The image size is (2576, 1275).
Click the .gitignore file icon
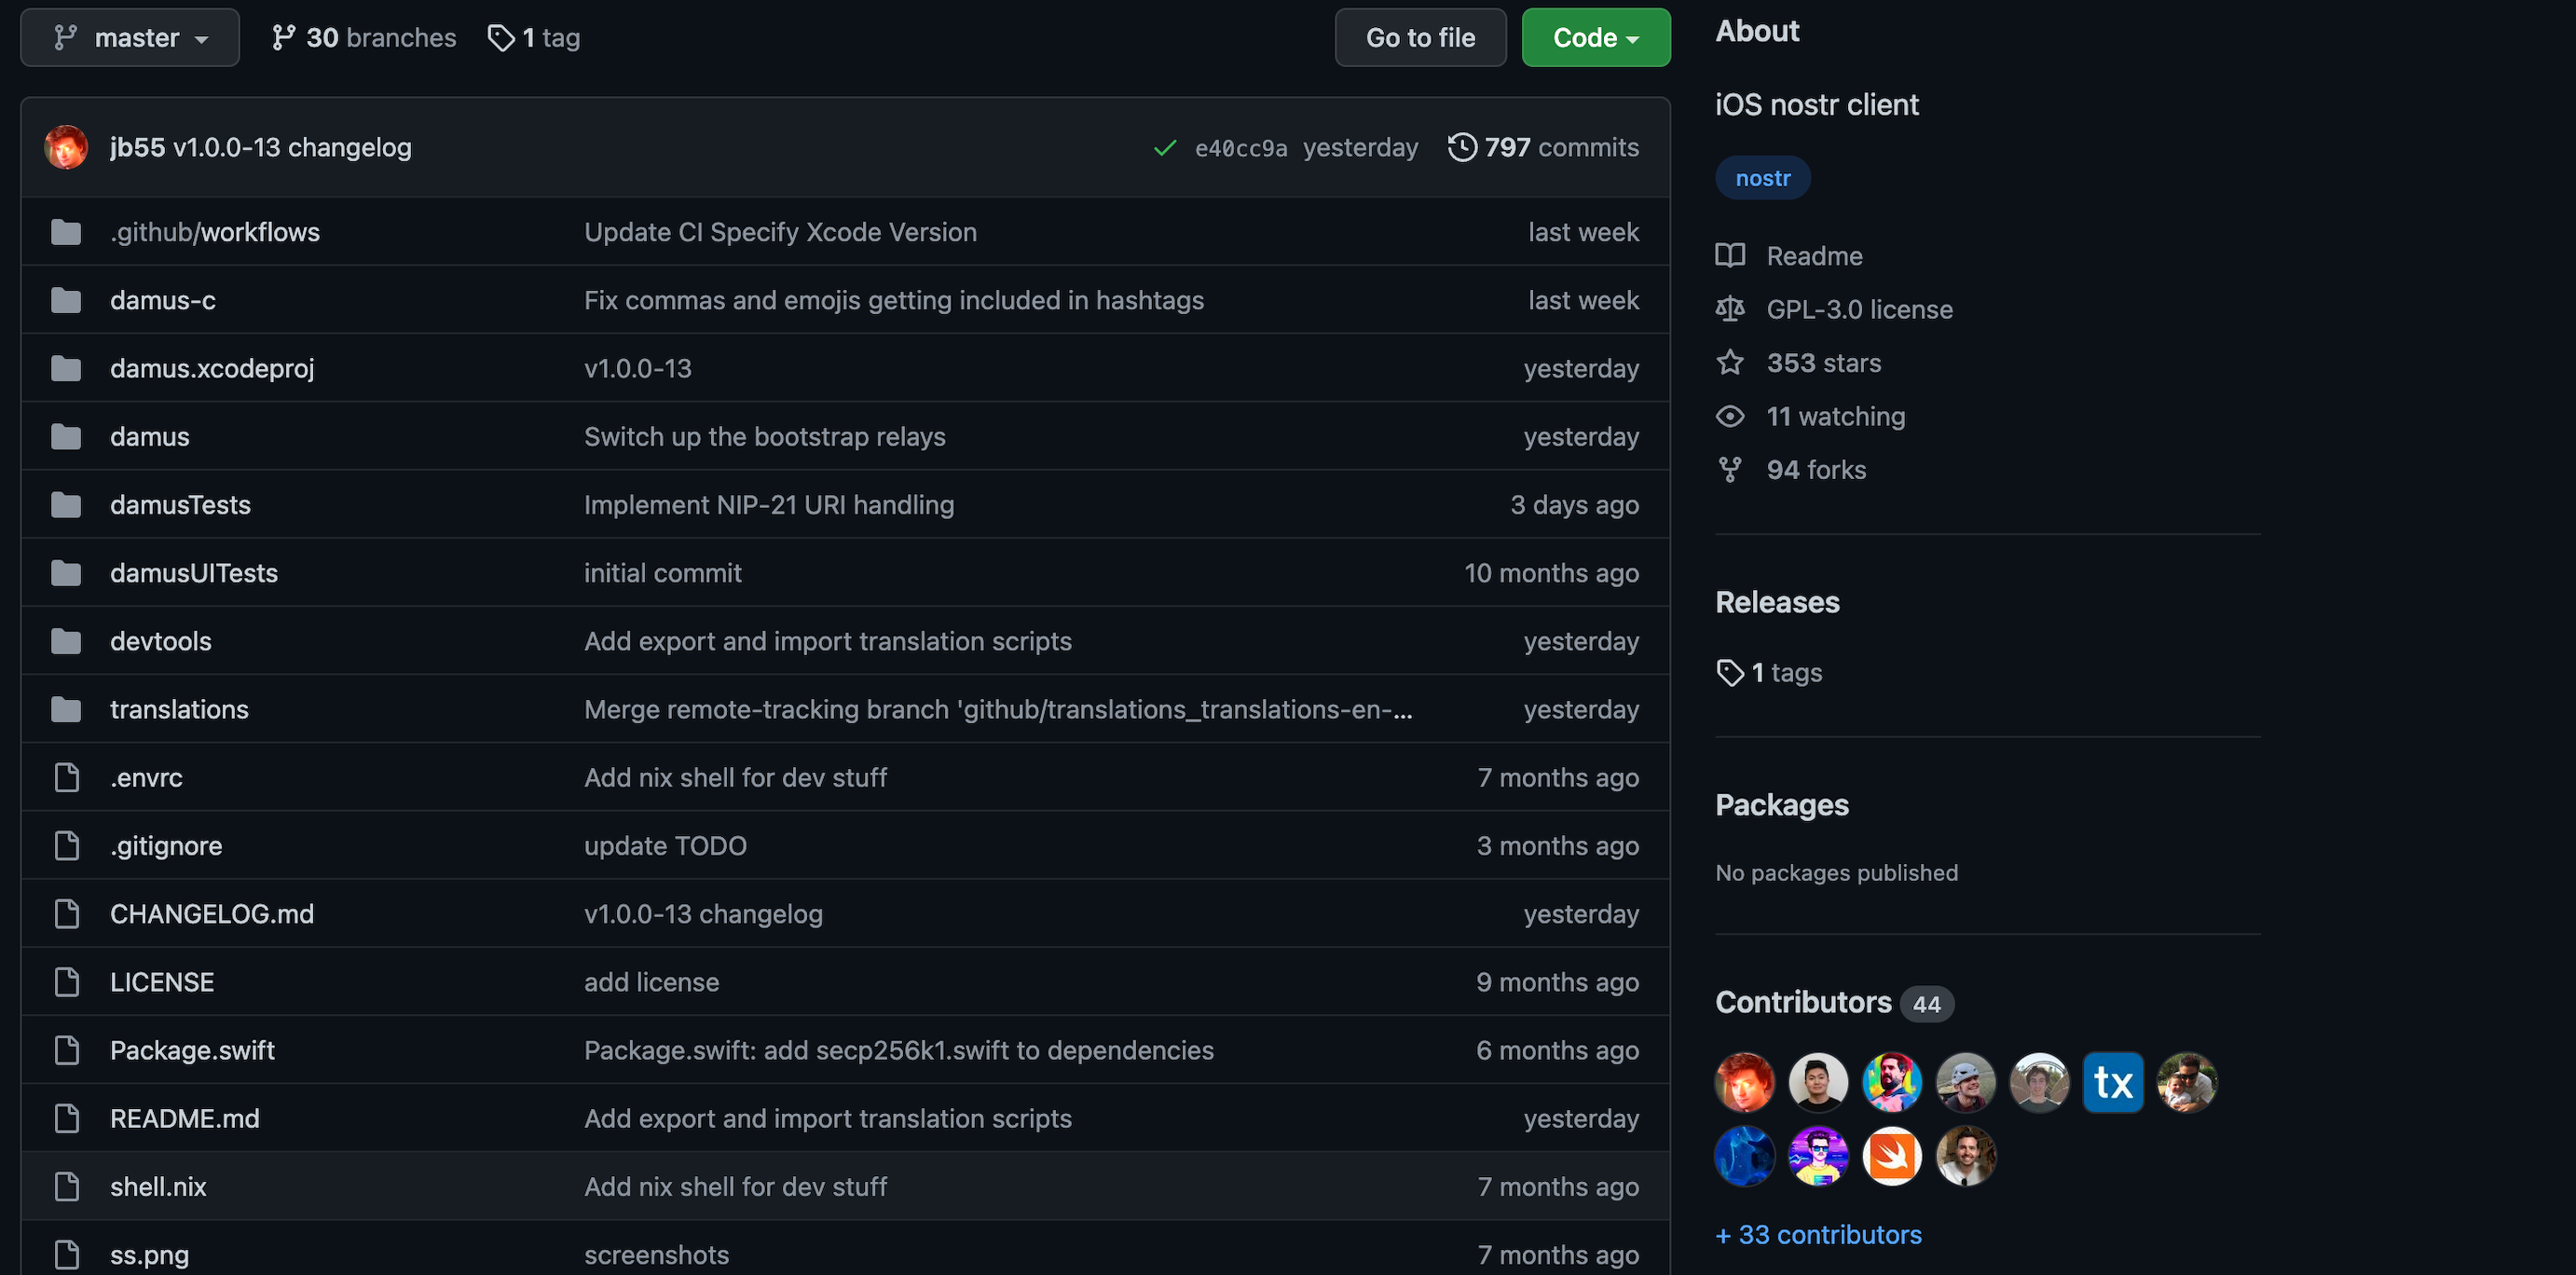[x=67, y=845]
